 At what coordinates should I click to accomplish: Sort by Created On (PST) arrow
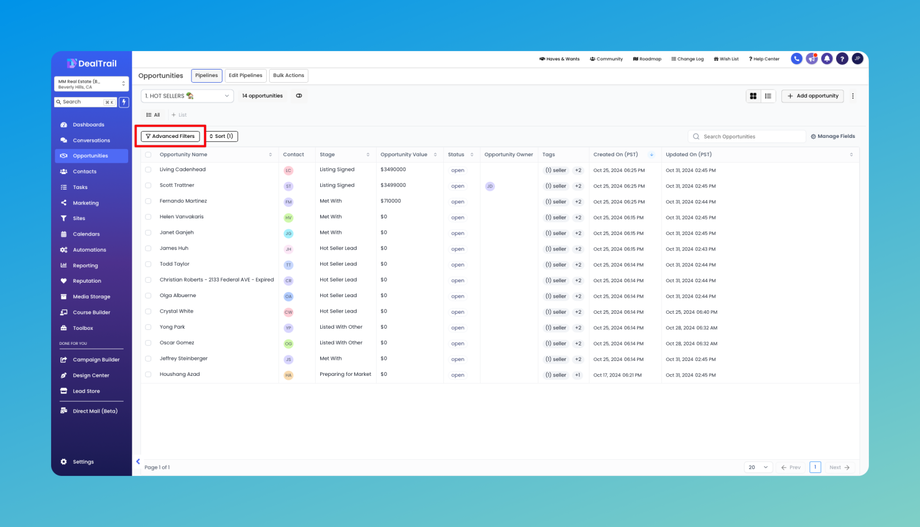coord(651,155)
